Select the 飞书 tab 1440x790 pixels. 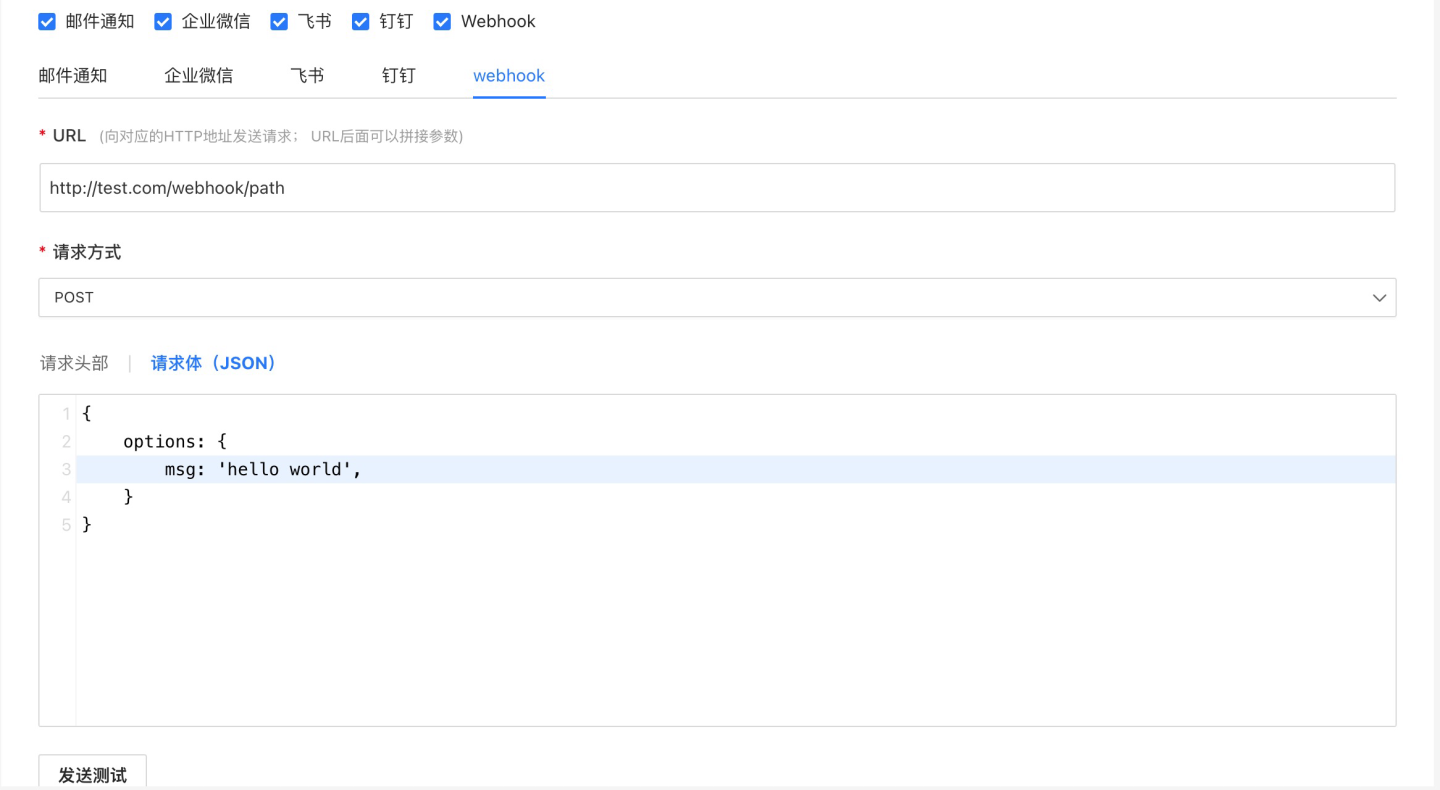(307, 76)
